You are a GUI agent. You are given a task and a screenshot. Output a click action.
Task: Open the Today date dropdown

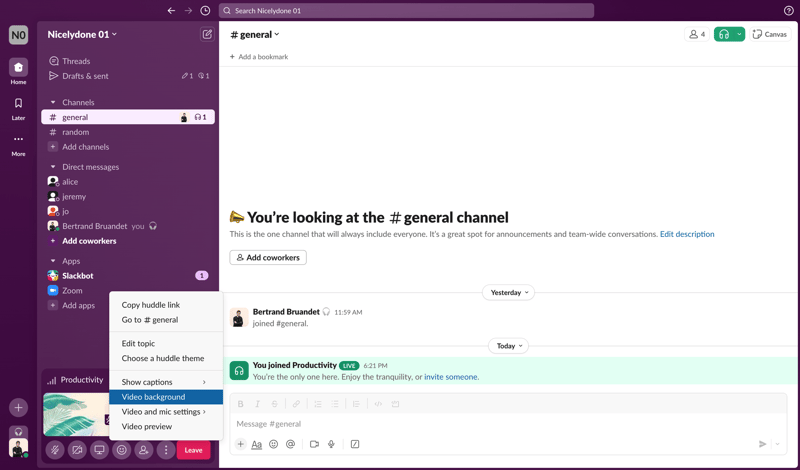(509, 345)
